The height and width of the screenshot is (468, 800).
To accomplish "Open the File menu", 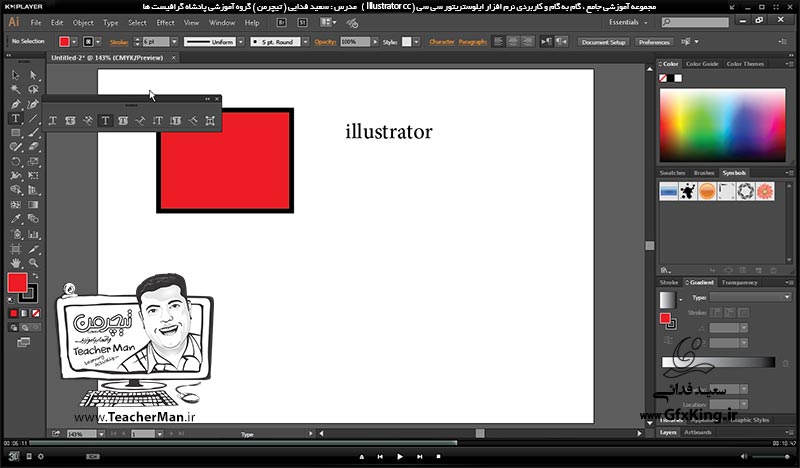I will [x=36, y=22].
